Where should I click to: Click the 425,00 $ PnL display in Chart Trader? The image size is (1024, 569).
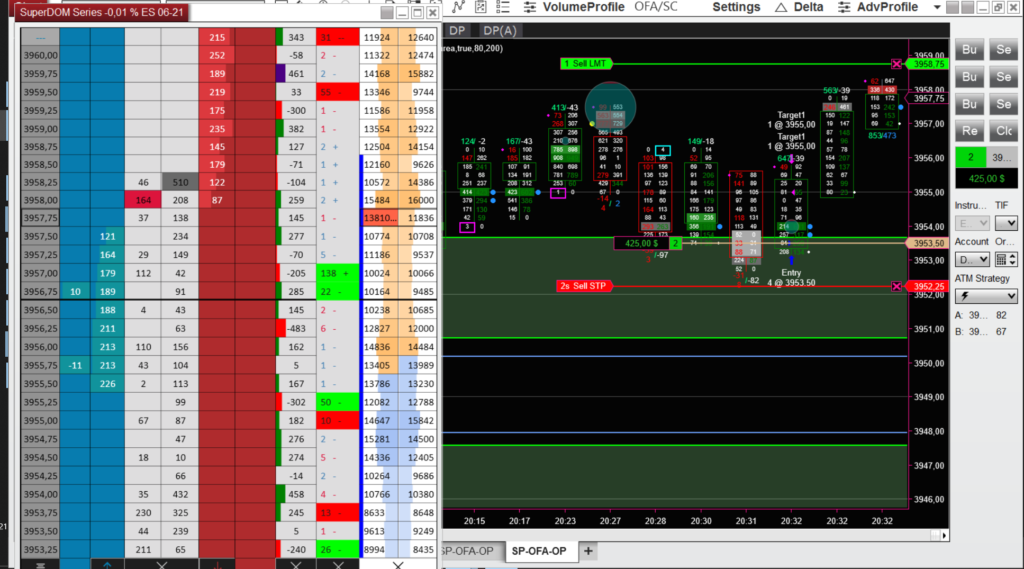tap(986, 178)
